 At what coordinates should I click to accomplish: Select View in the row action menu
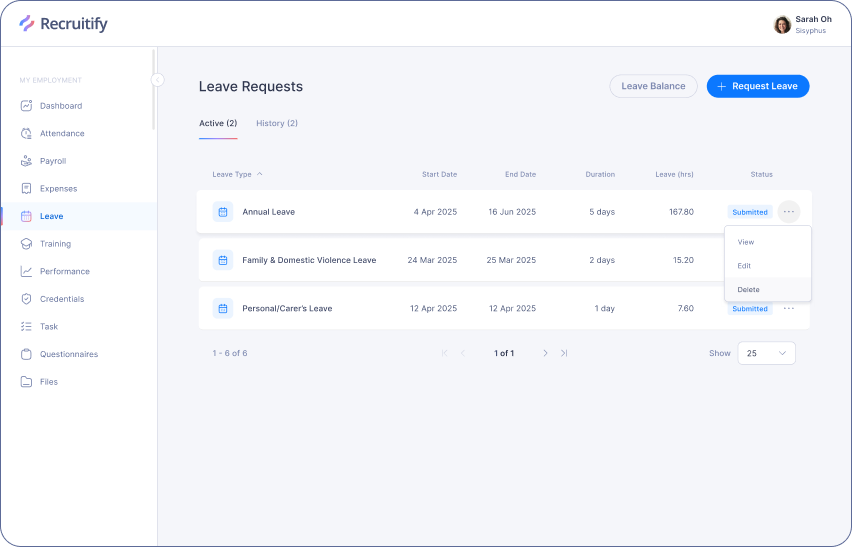tap(746, 242)
